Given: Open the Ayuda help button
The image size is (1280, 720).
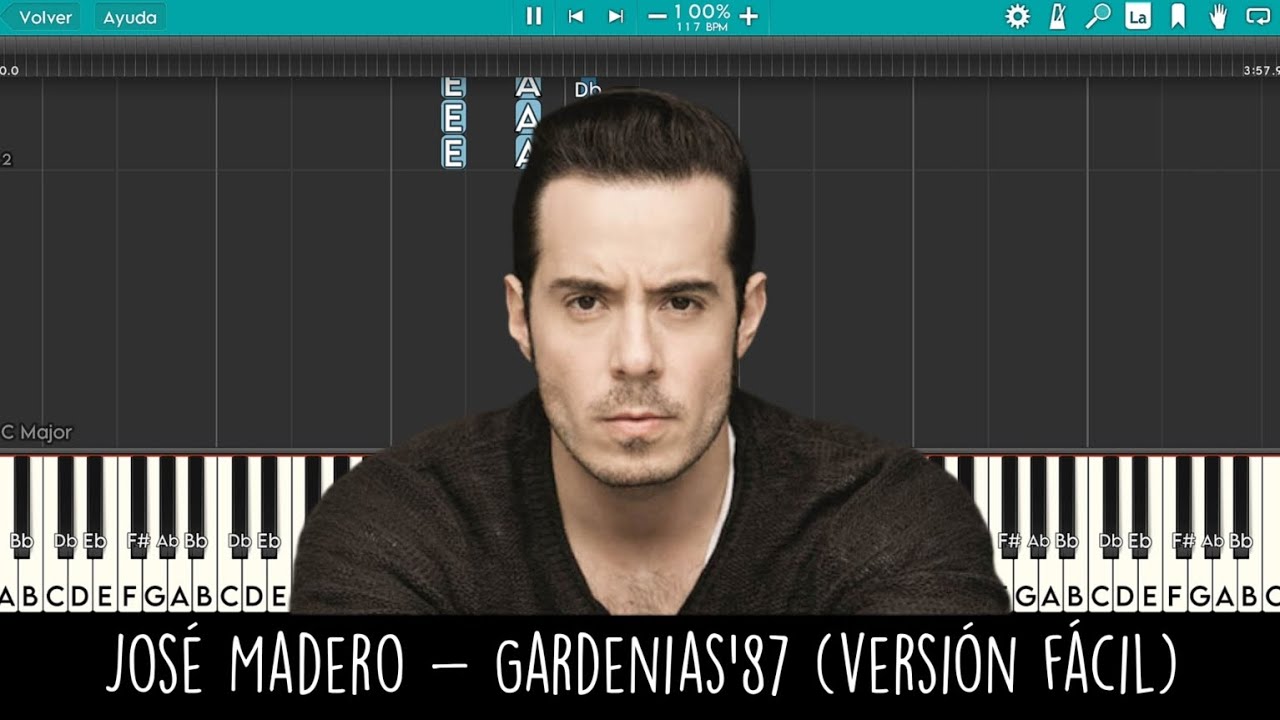Looking at the screenshot, I should (x=130, y=17).
